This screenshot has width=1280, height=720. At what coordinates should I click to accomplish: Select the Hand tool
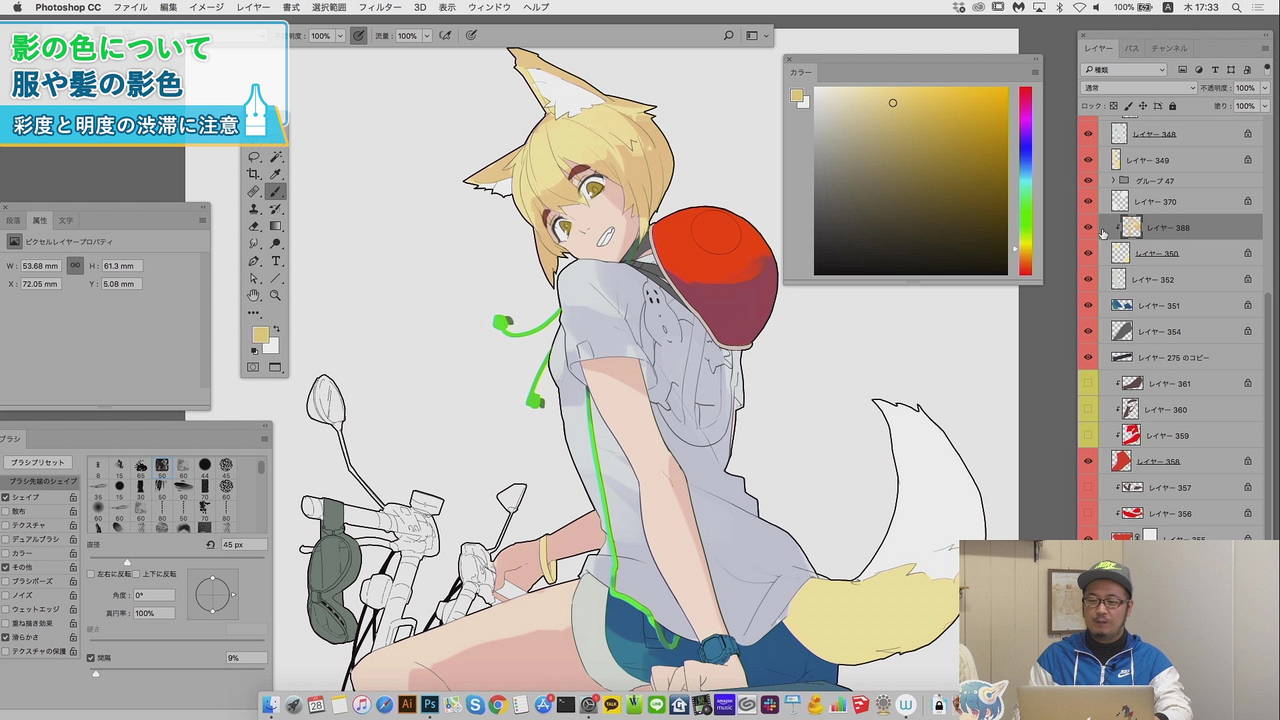pos(254,295)
